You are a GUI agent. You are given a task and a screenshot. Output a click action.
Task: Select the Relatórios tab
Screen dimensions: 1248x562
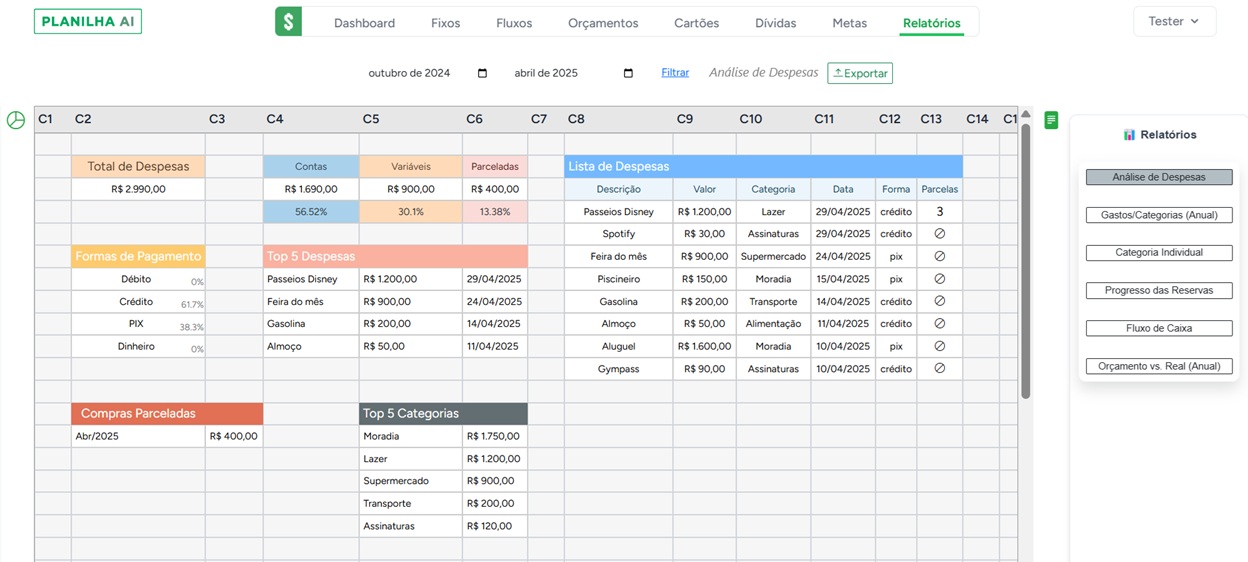coord(932,23)
